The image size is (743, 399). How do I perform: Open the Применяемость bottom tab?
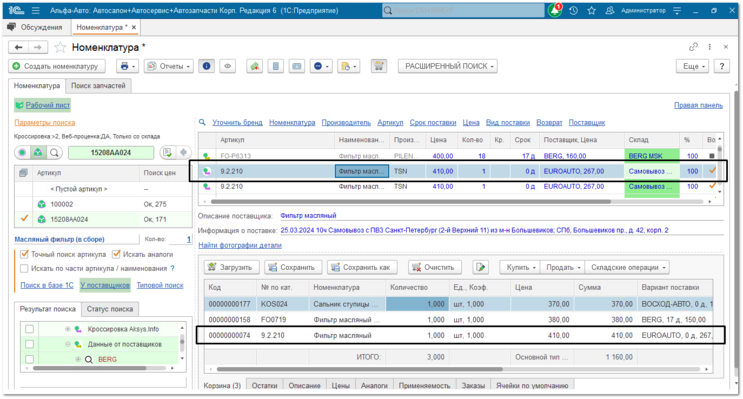pos(424,385)
